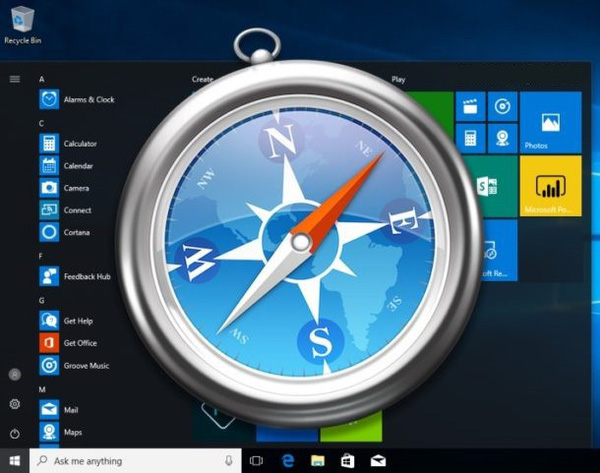
Task: Open the Maps small tile
Action: (502, 138)
